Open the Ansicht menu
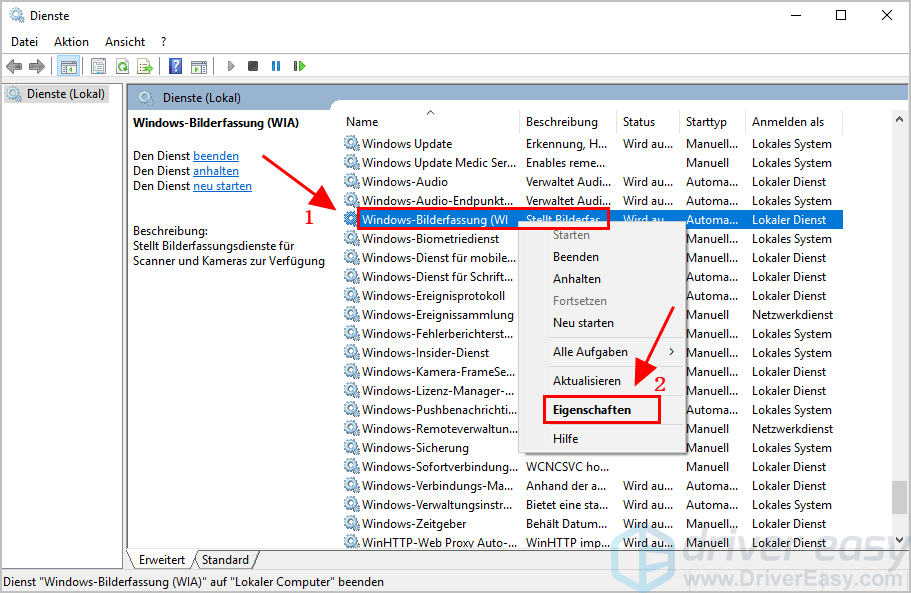The width and height of the screenshot is (911, 593). point(125,42)
